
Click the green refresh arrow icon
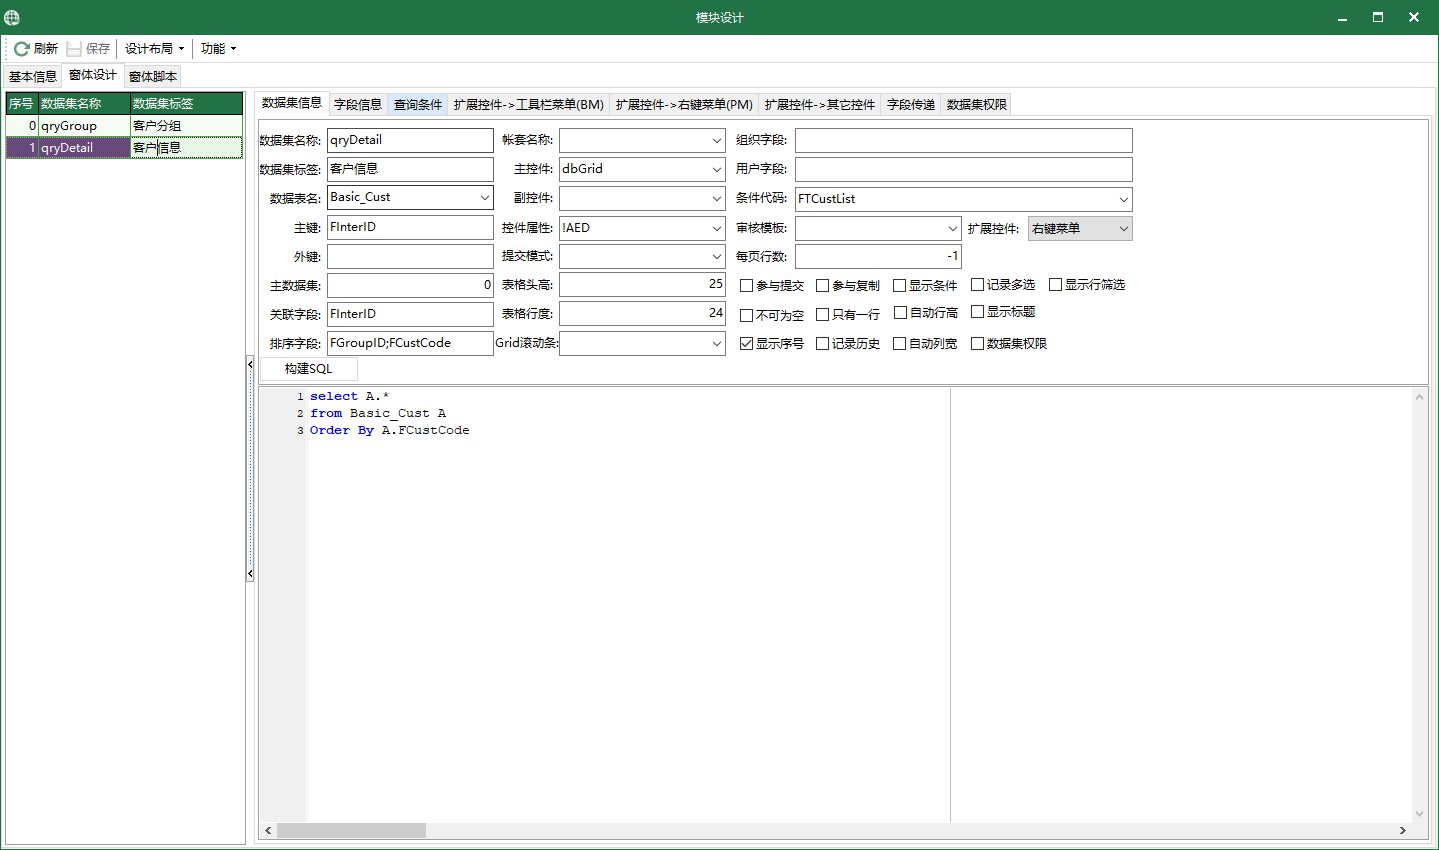tap(21, 48)
